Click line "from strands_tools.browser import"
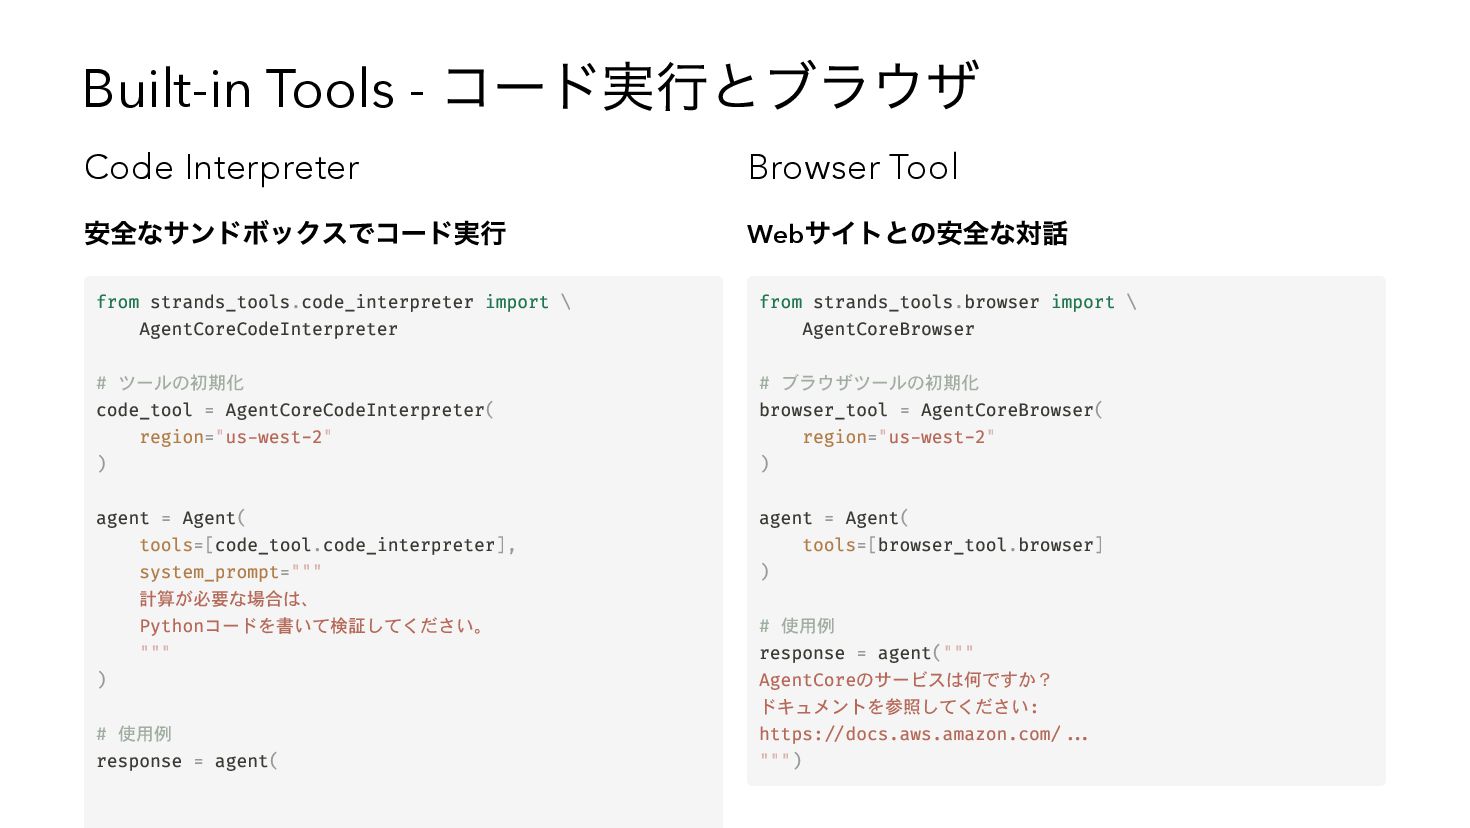The height and width of the screenshot is (828, 1470). click(x=948, y=302)
